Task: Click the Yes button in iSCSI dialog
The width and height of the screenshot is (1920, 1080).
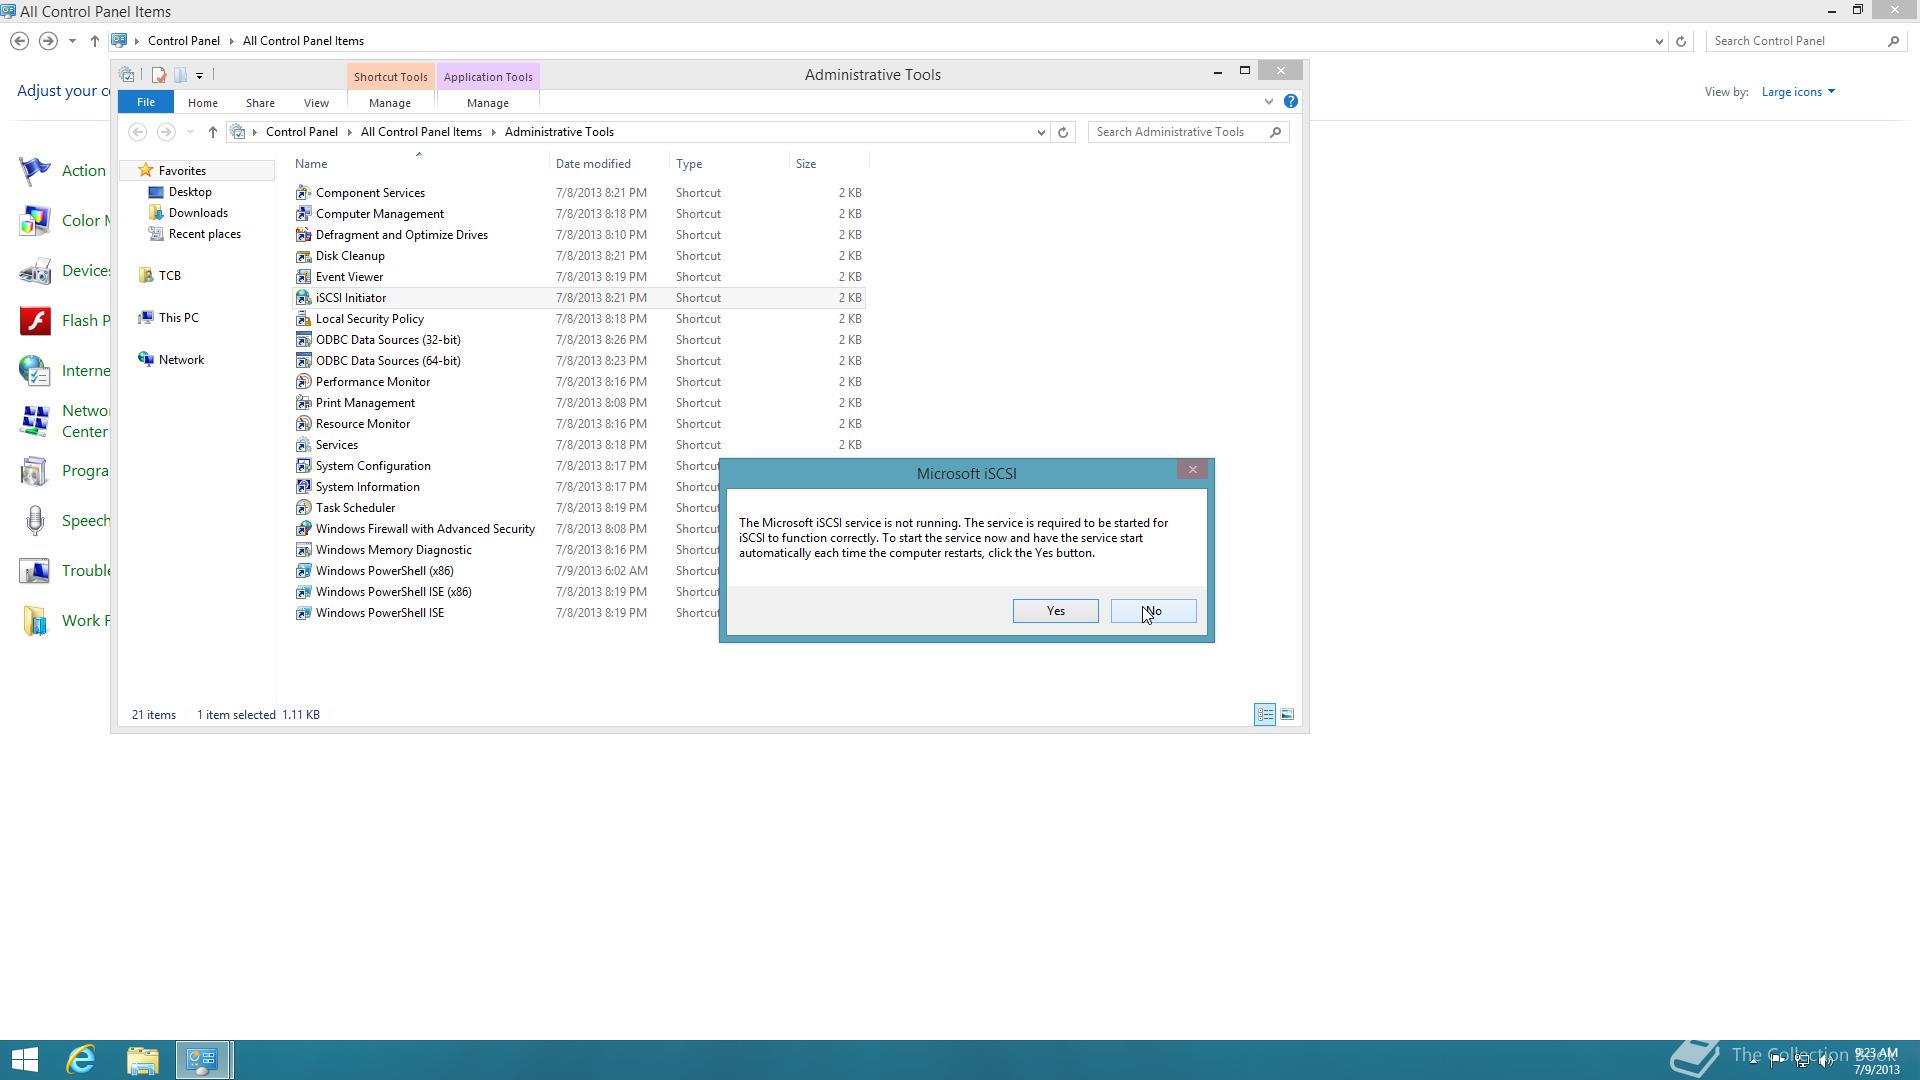Action: (1055, 611)
